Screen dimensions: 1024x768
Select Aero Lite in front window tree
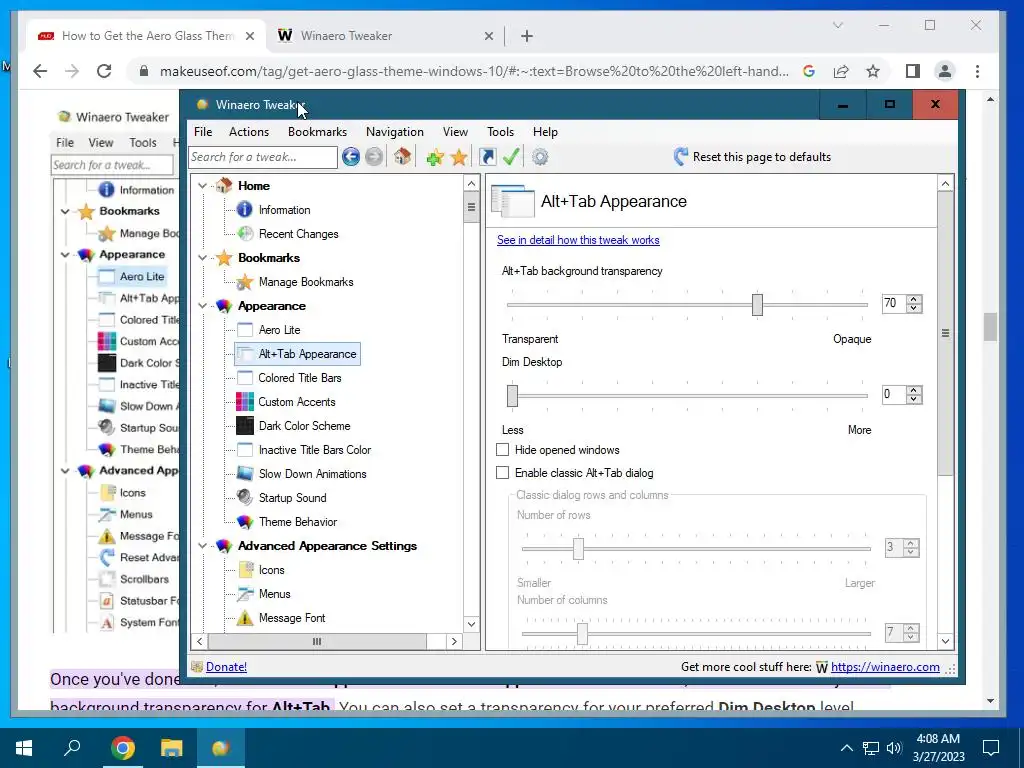pos(280,330)
